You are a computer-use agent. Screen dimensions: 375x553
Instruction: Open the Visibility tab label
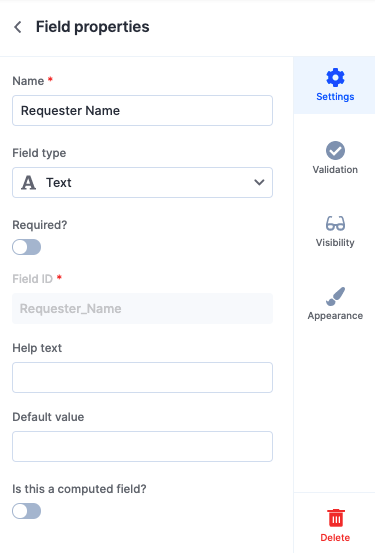[335, 243]
